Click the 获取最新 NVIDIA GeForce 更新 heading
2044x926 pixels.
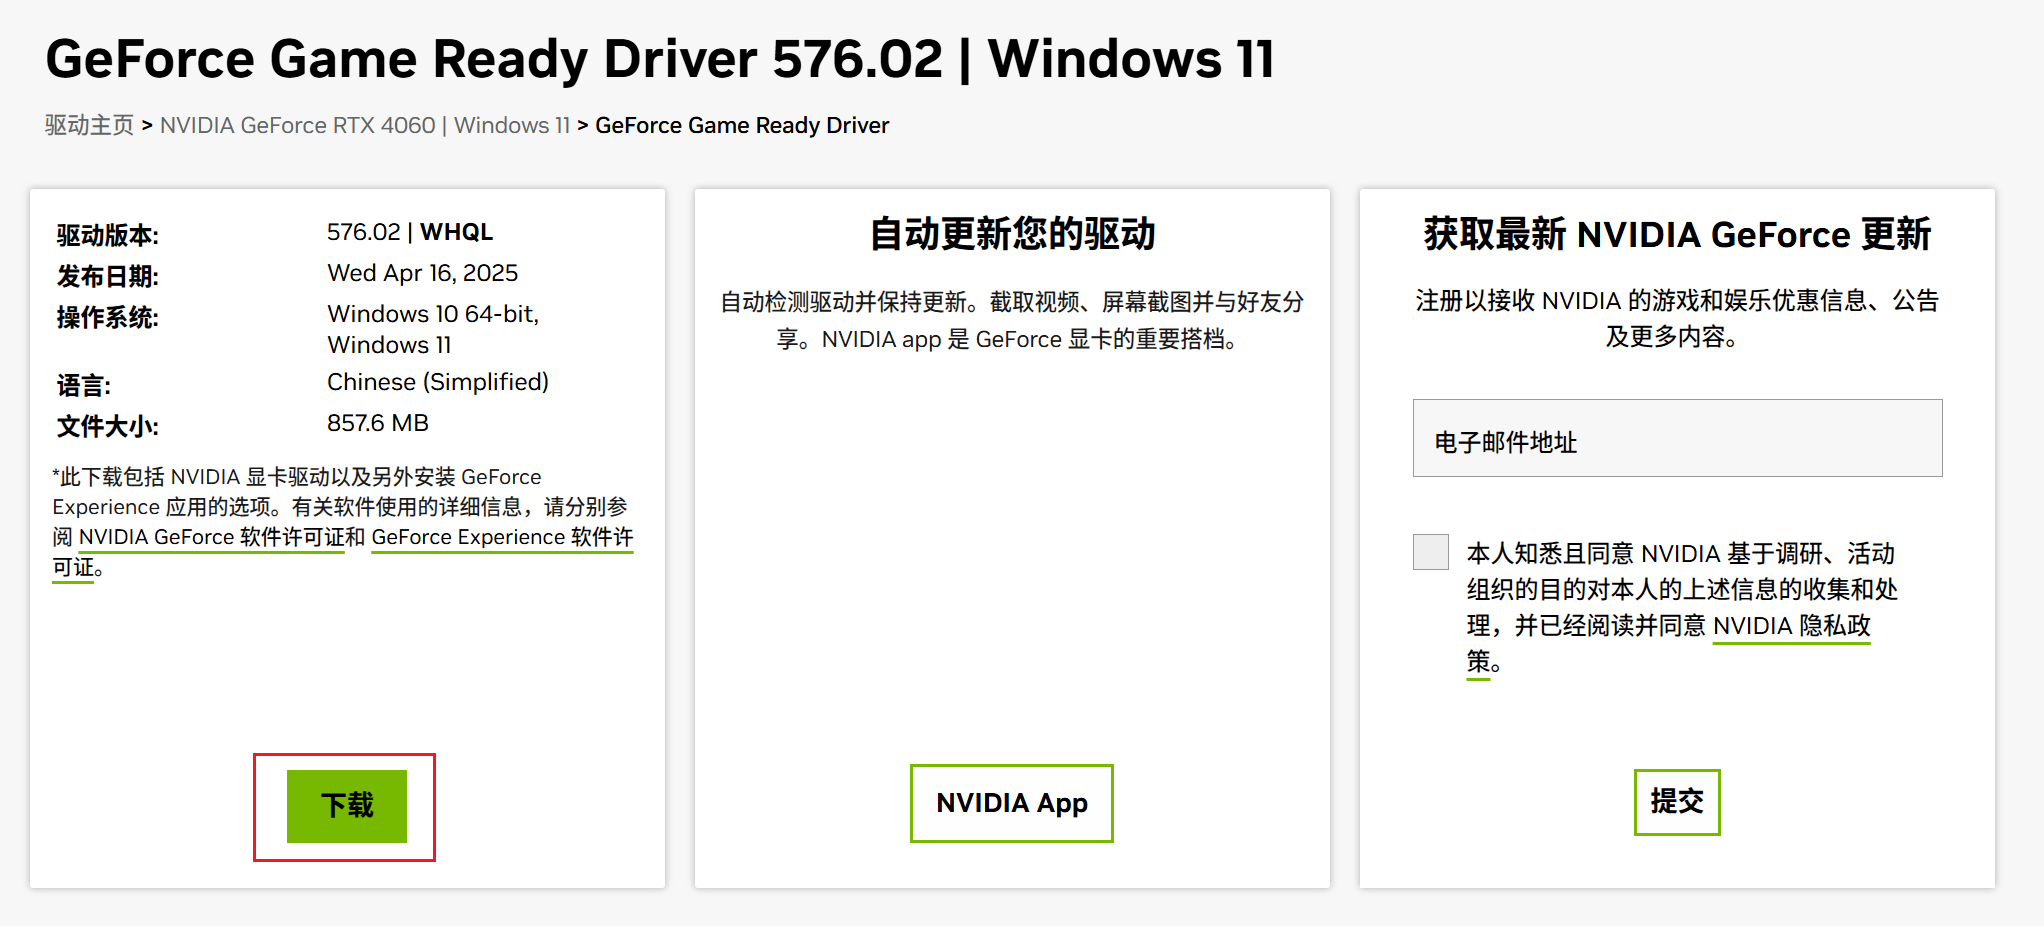click(1677, 234)
